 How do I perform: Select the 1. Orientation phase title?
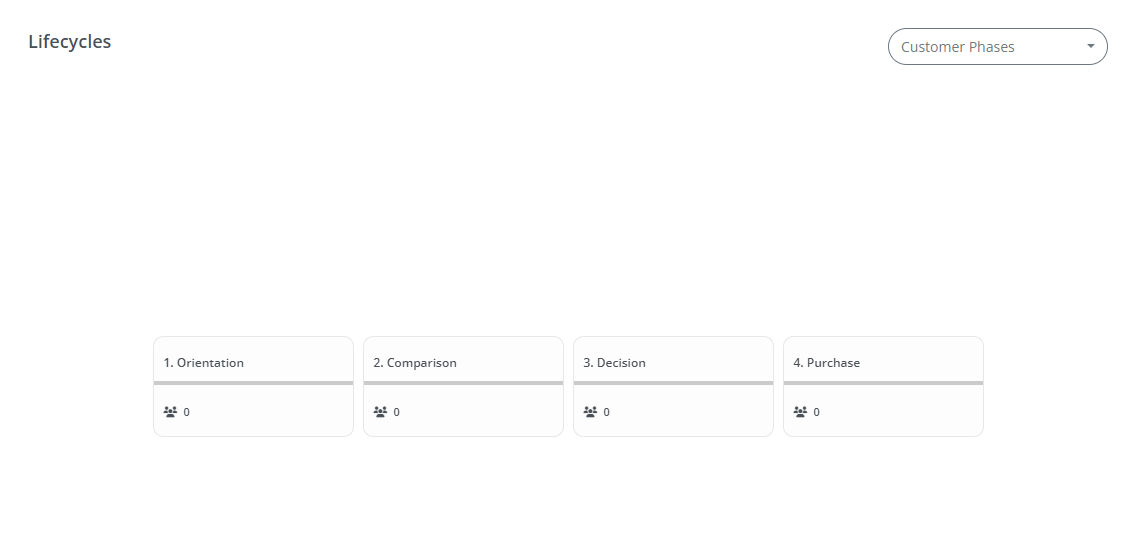click(203, 362)
